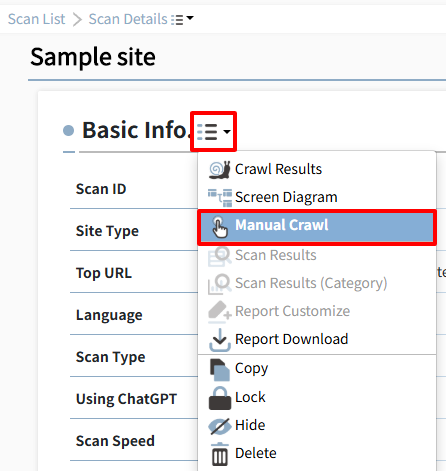Open the Basic Info list dropdown

(213, 132)
